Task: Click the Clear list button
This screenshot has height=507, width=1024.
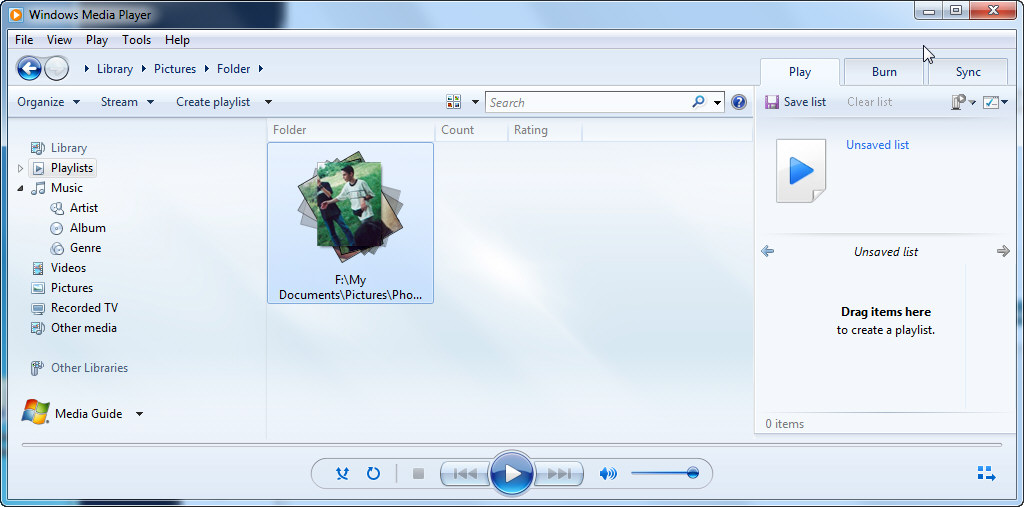Action: [x=869, y=102]
